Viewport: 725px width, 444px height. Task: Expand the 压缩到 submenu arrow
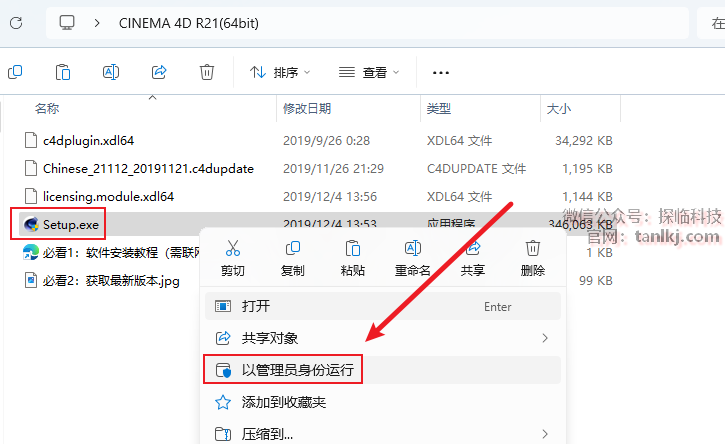tap(545, 434)
